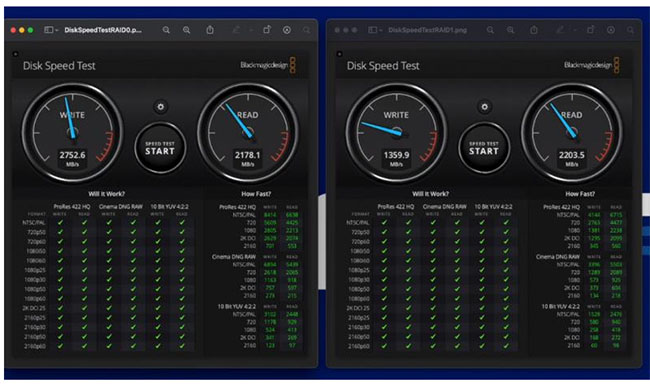Click the 1080p25 row label in RAID1 window
Image resolution: width=650 pixels, height=387 pixels.
pyautogui.click(x=359, y=270)
